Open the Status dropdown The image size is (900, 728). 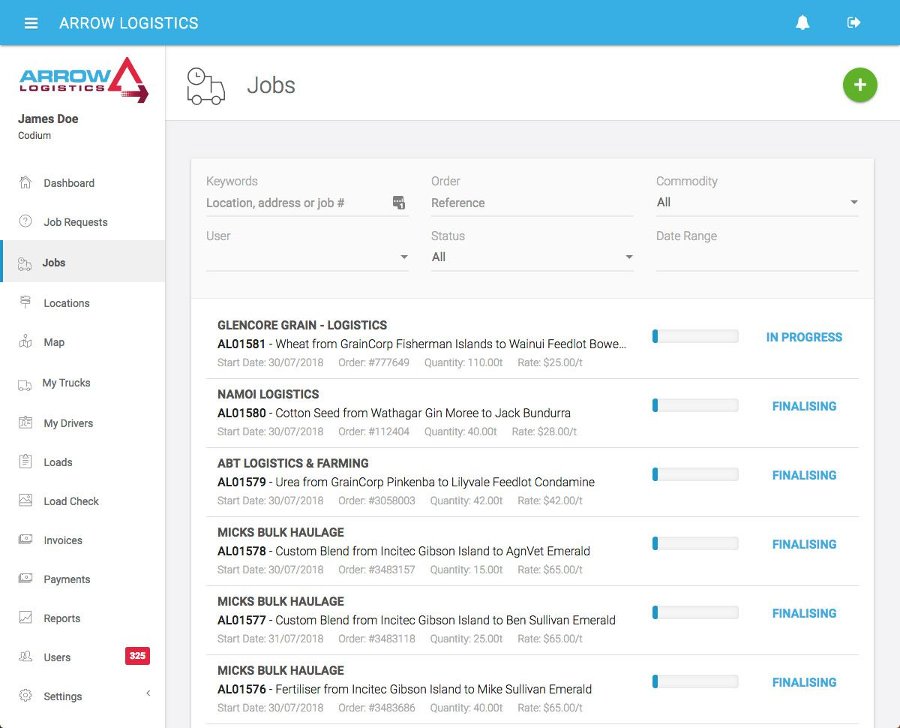(532, 257)
